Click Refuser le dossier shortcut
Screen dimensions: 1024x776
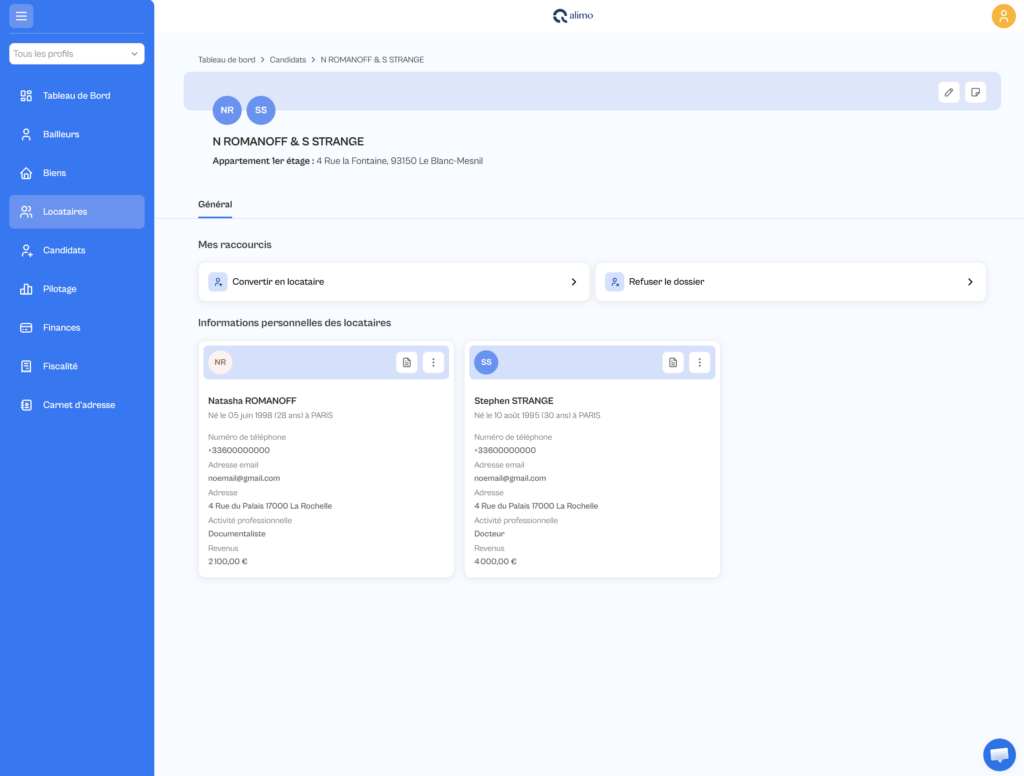click(790, 282)
